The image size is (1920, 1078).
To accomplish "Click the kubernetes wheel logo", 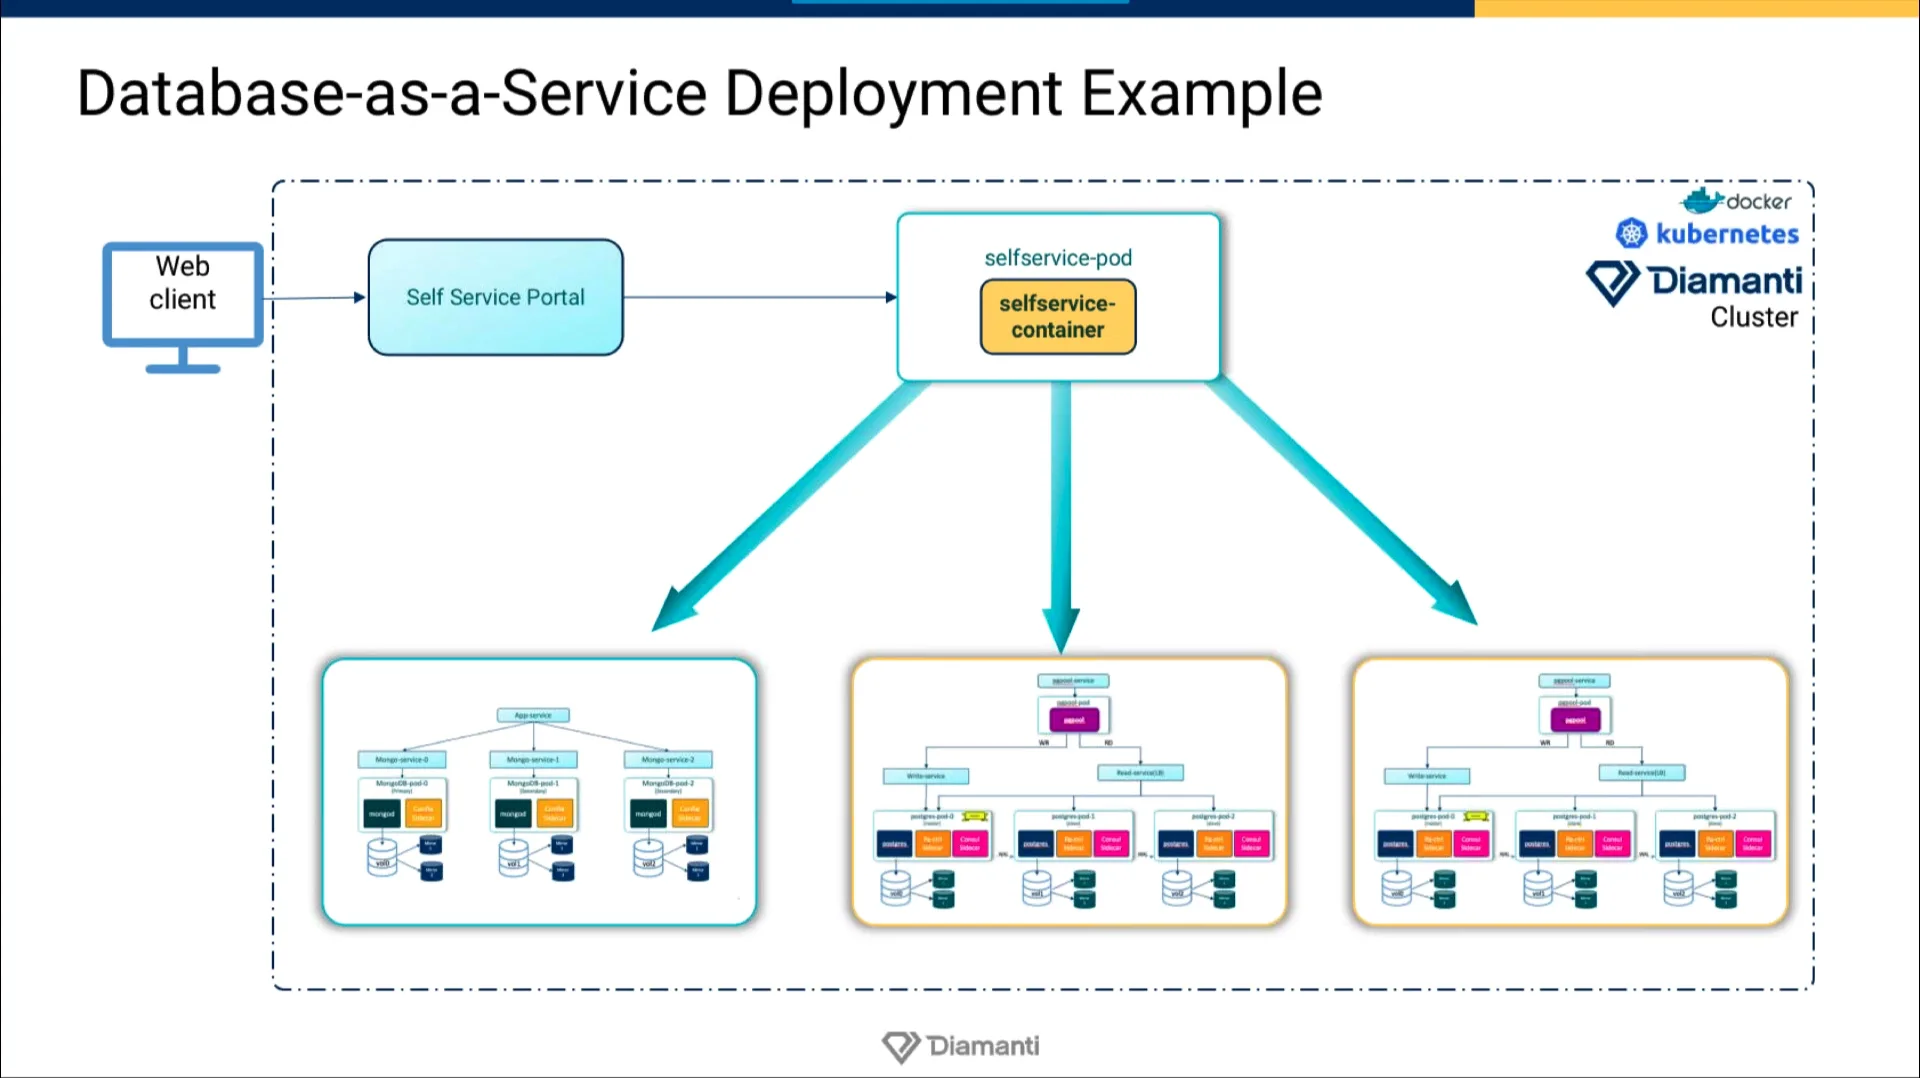I will click(1631, 234).
